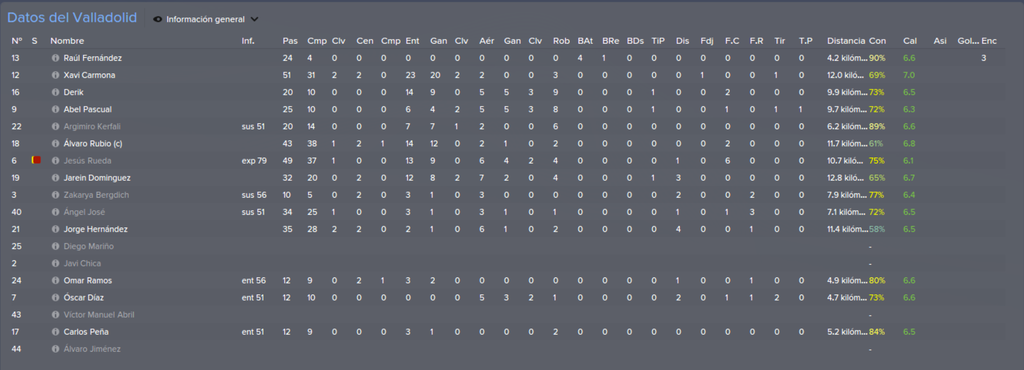The image size is (1024, 370).
Task: Click the Datos del Valladolid title
Action: [x=72, y=18]
